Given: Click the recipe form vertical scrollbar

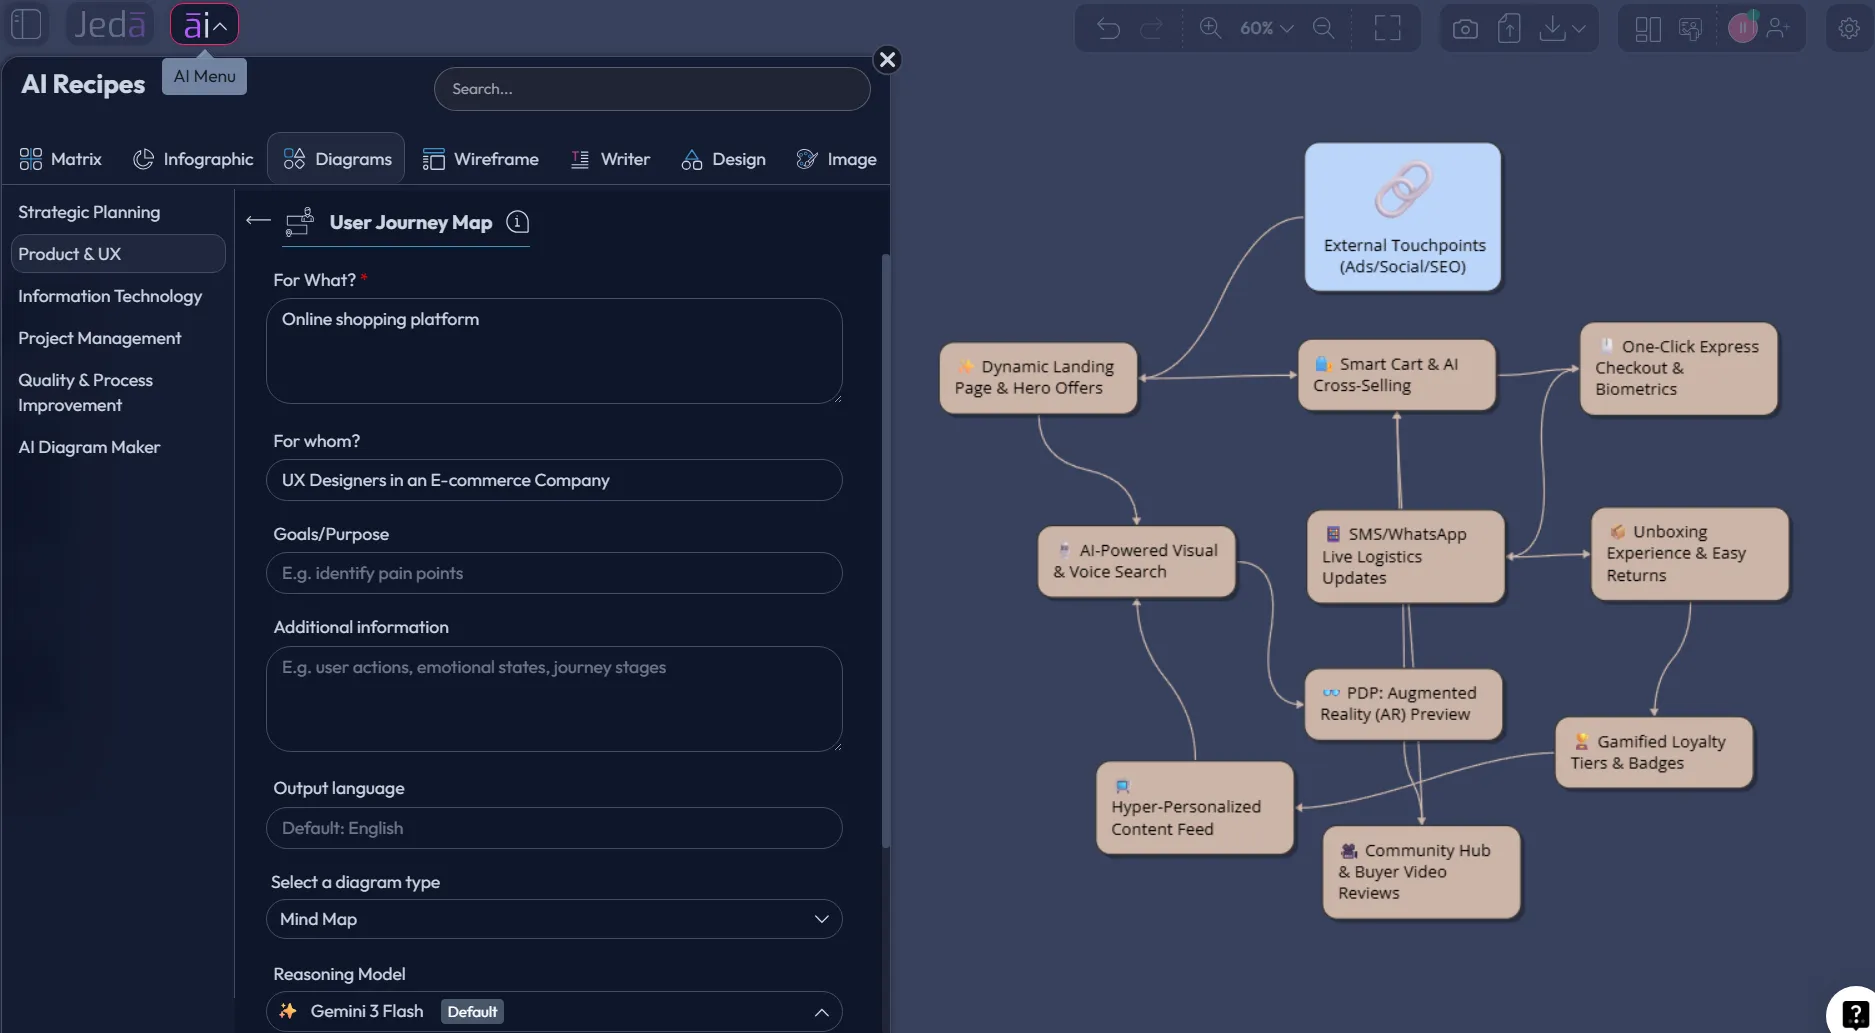Looking at the screenshot, I should [x=885, y=550].
